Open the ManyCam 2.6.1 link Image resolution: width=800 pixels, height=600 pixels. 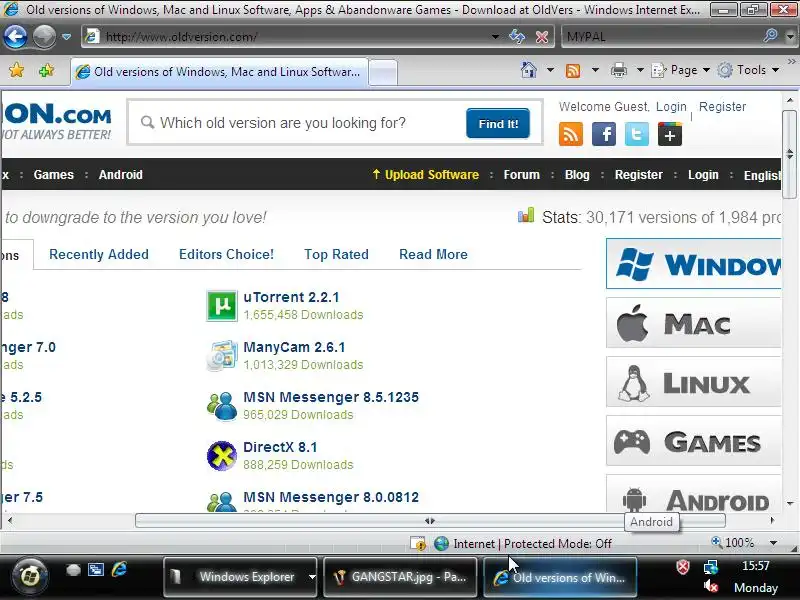(x=294, y=347)
